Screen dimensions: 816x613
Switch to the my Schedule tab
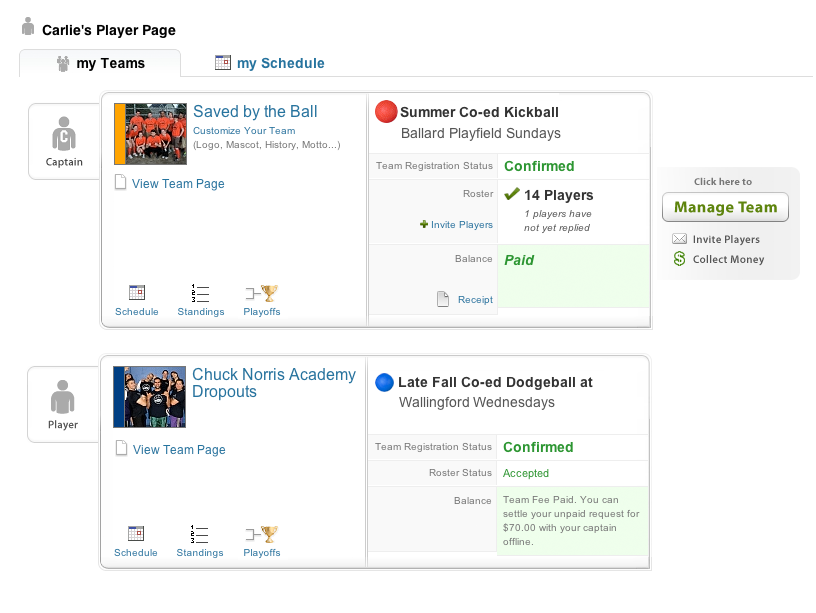[x=269, y=62]
